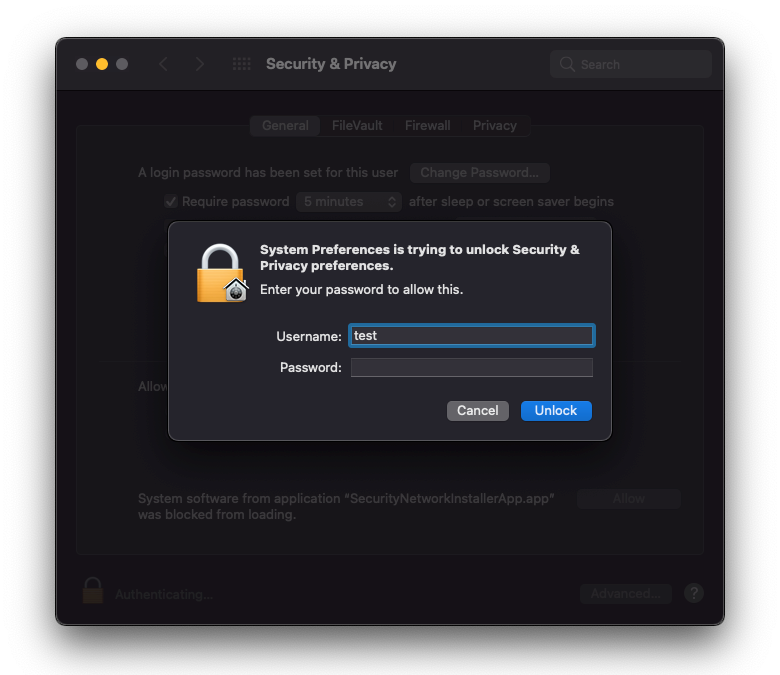
Task: Click the Change Password button
Action: 479,173
